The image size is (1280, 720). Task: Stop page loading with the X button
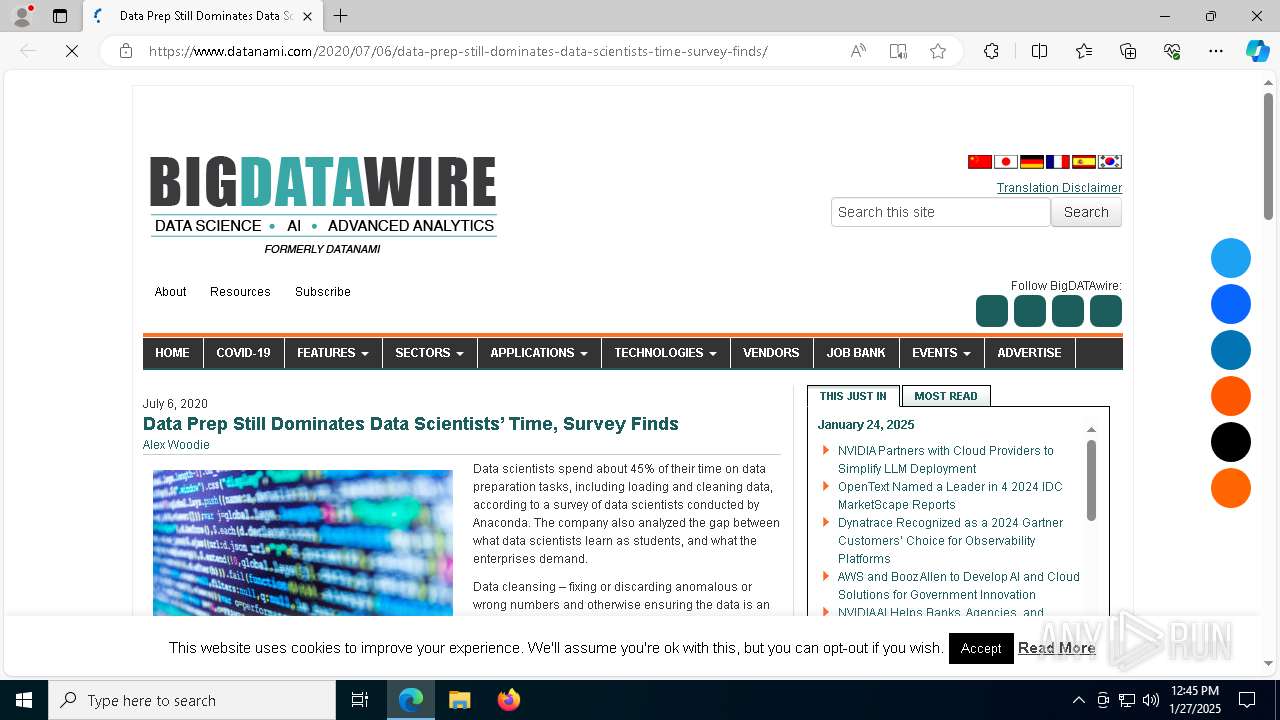click(x=72, y=51)
